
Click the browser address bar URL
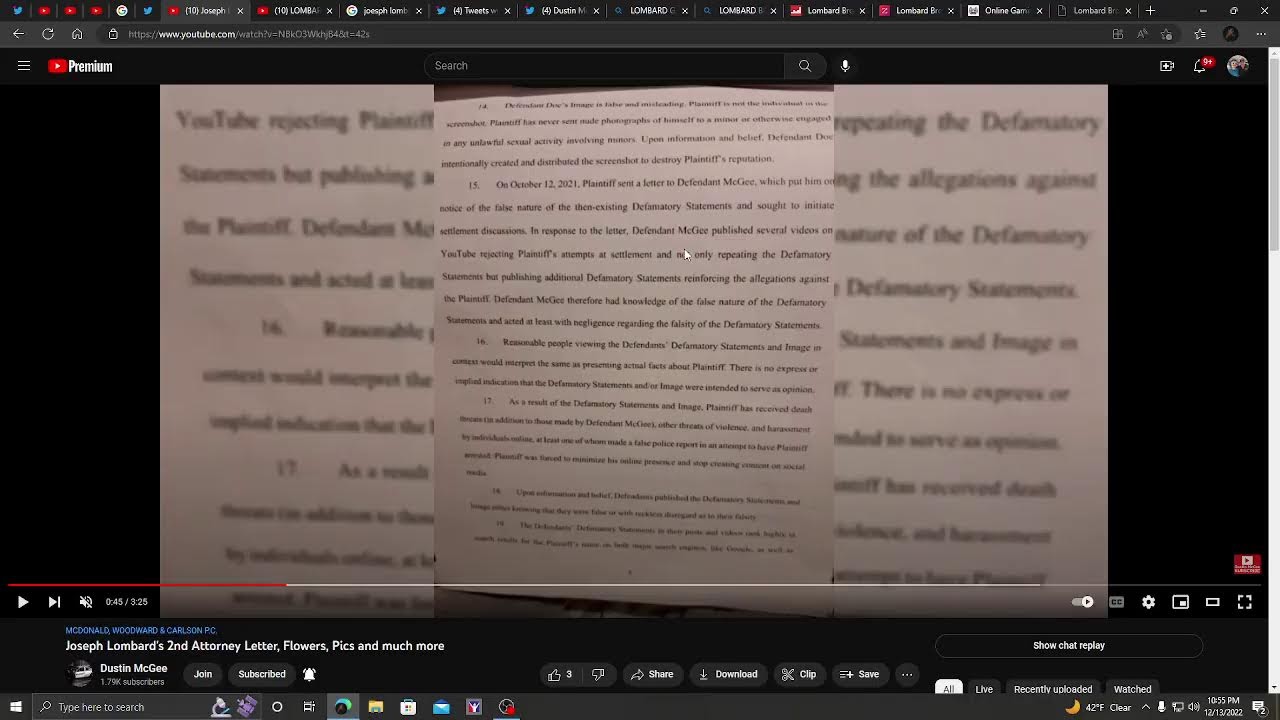(249, 34)
